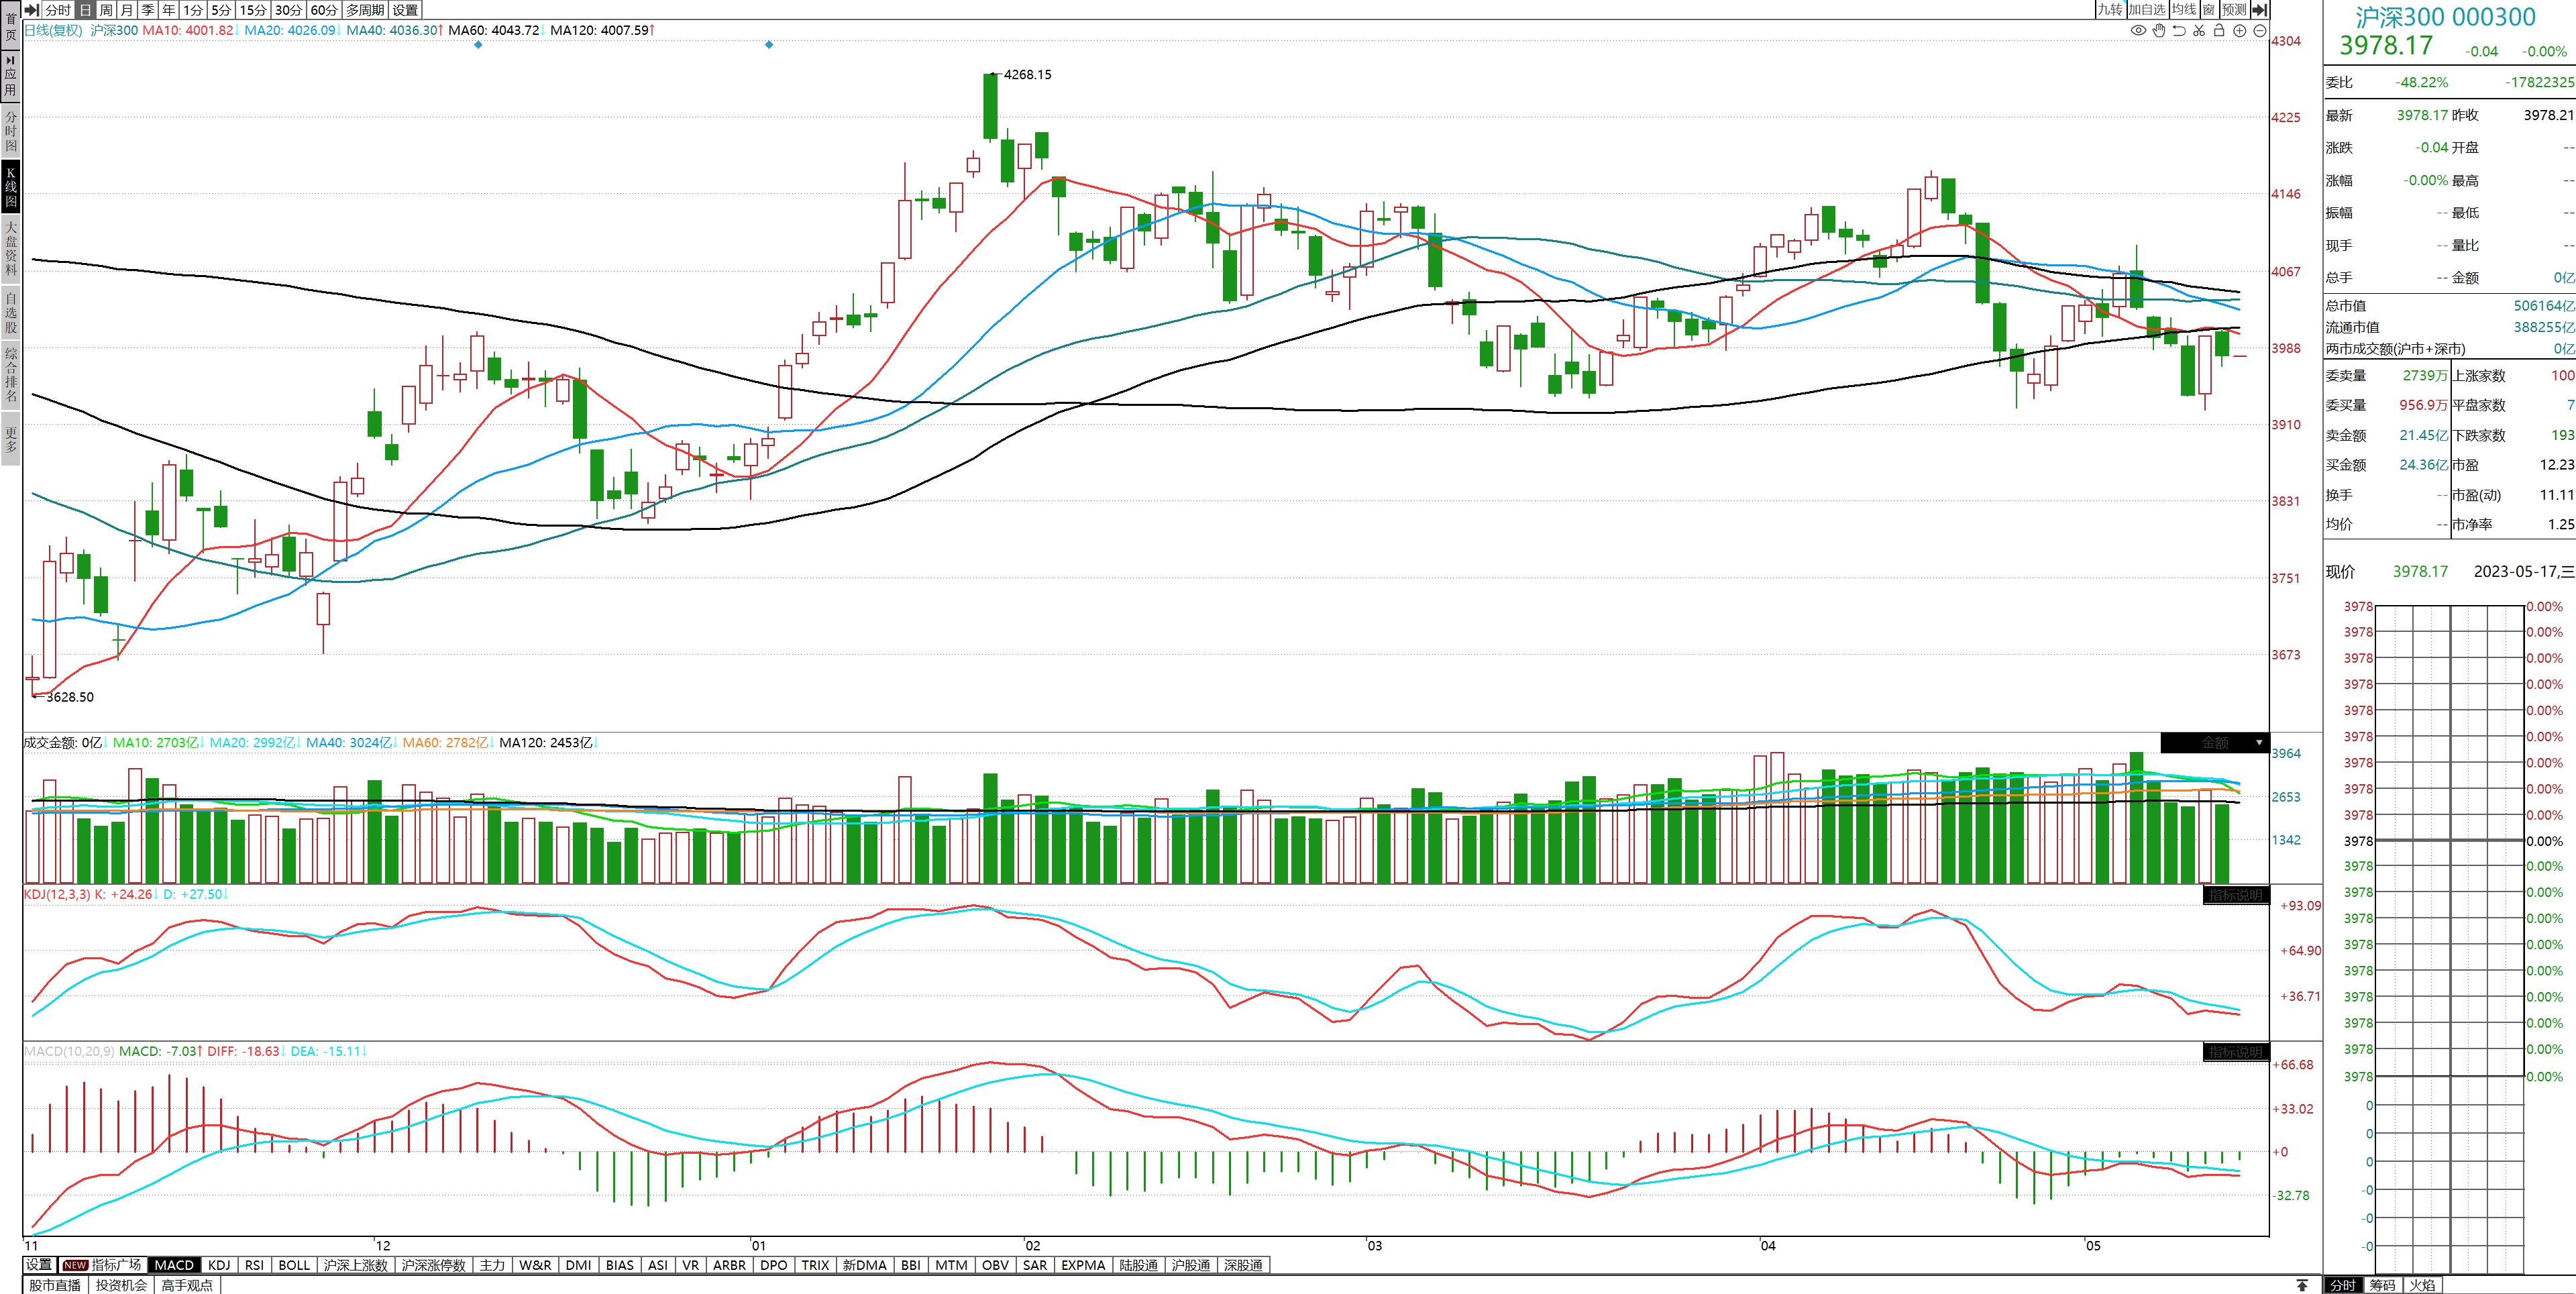Zoom out with the minus circle icon
Screen dimensions: 2576x1294
click(x=2259, y=30)
